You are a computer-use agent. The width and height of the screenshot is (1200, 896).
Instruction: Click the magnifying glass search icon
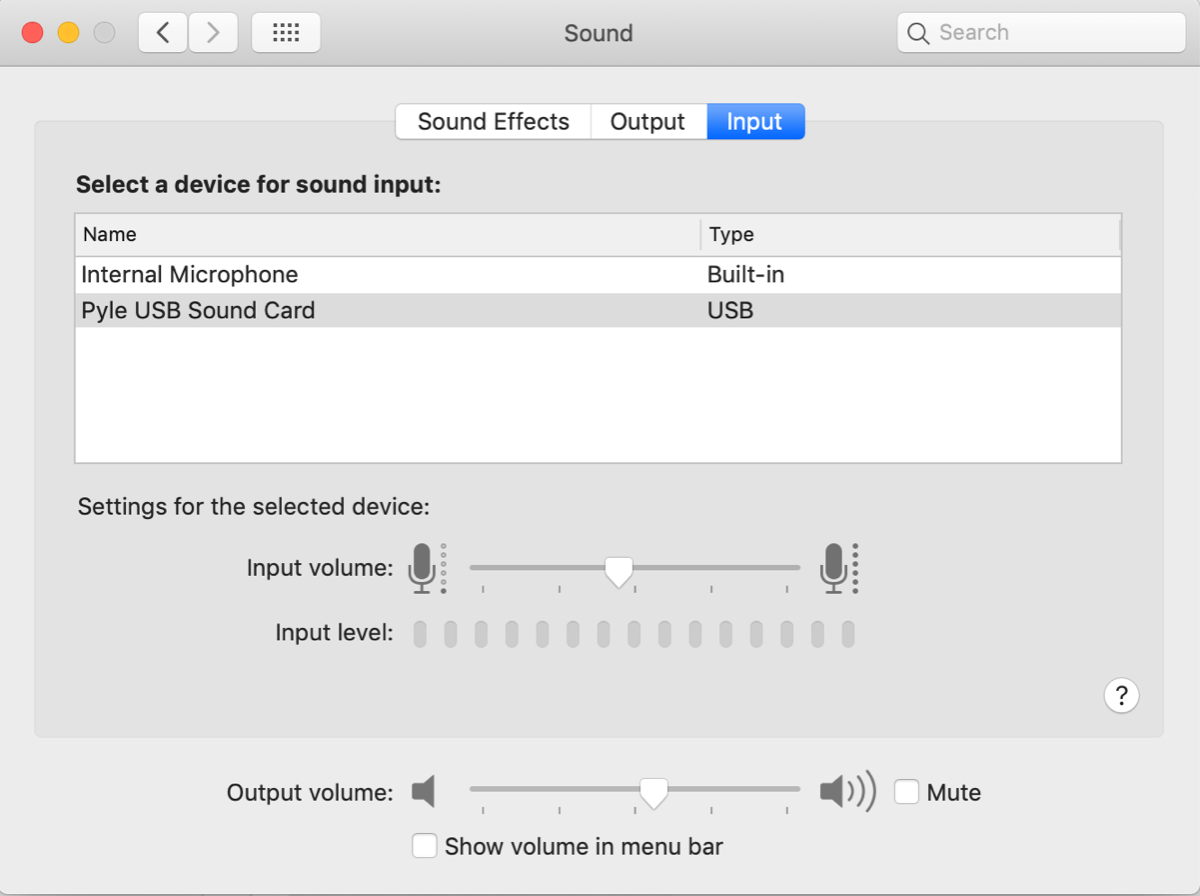pyautogui.click(x=918, y=33)
